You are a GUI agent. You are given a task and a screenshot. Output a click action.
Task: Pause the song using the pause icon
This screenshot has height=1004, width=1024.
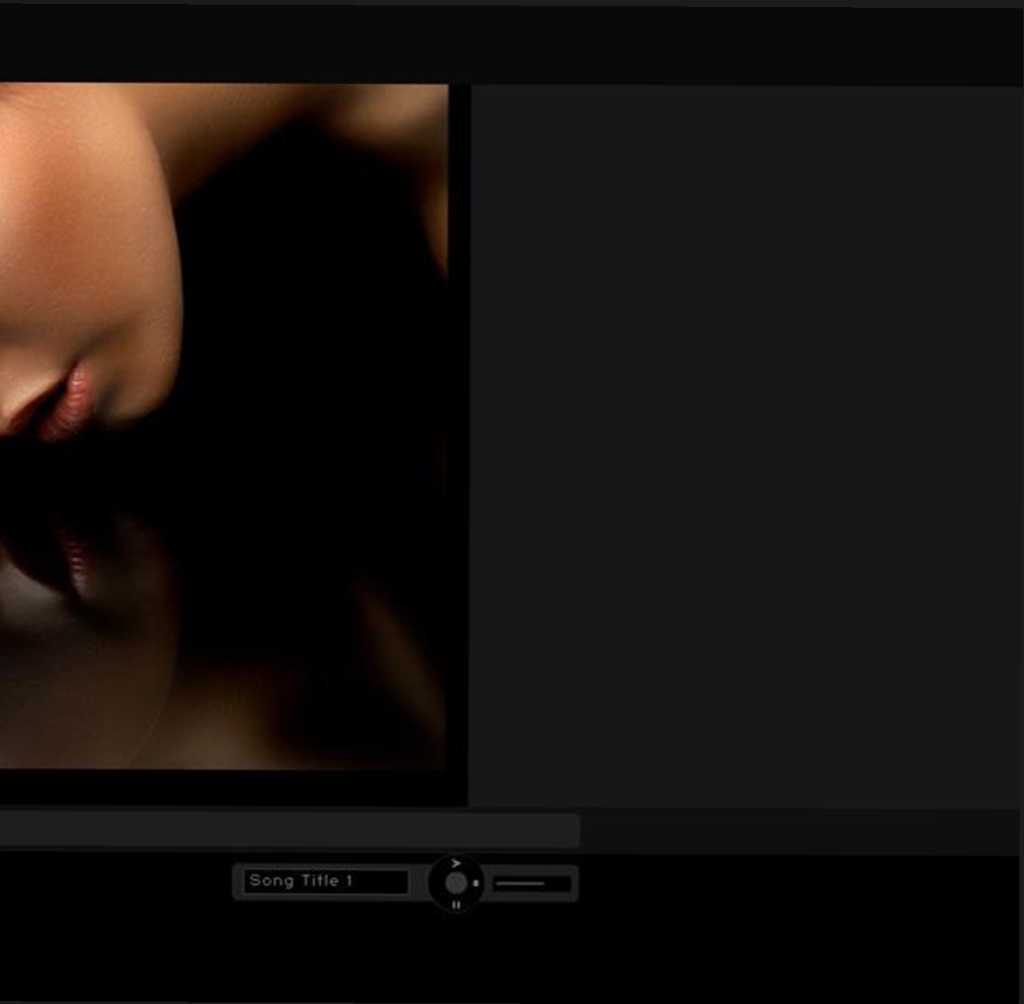pyautogui.click(x=456, y=905)
